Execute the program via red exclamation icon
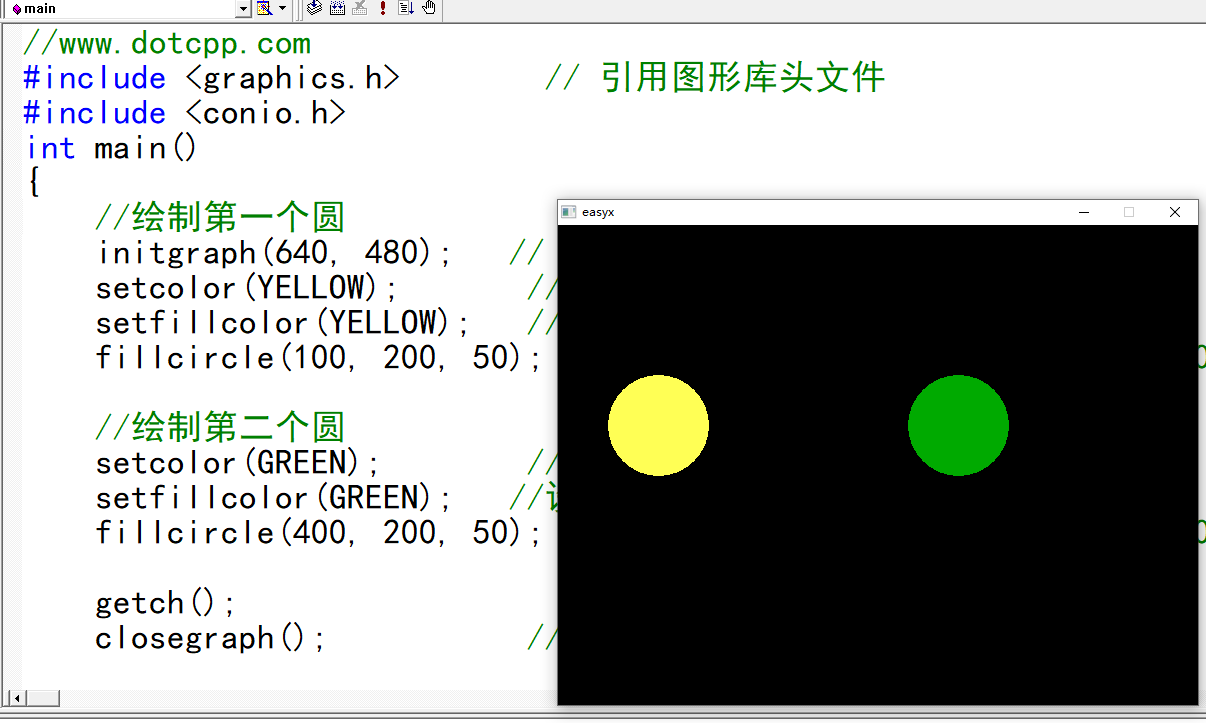This screenshot has width=1206, height=723. click(383, 8)
